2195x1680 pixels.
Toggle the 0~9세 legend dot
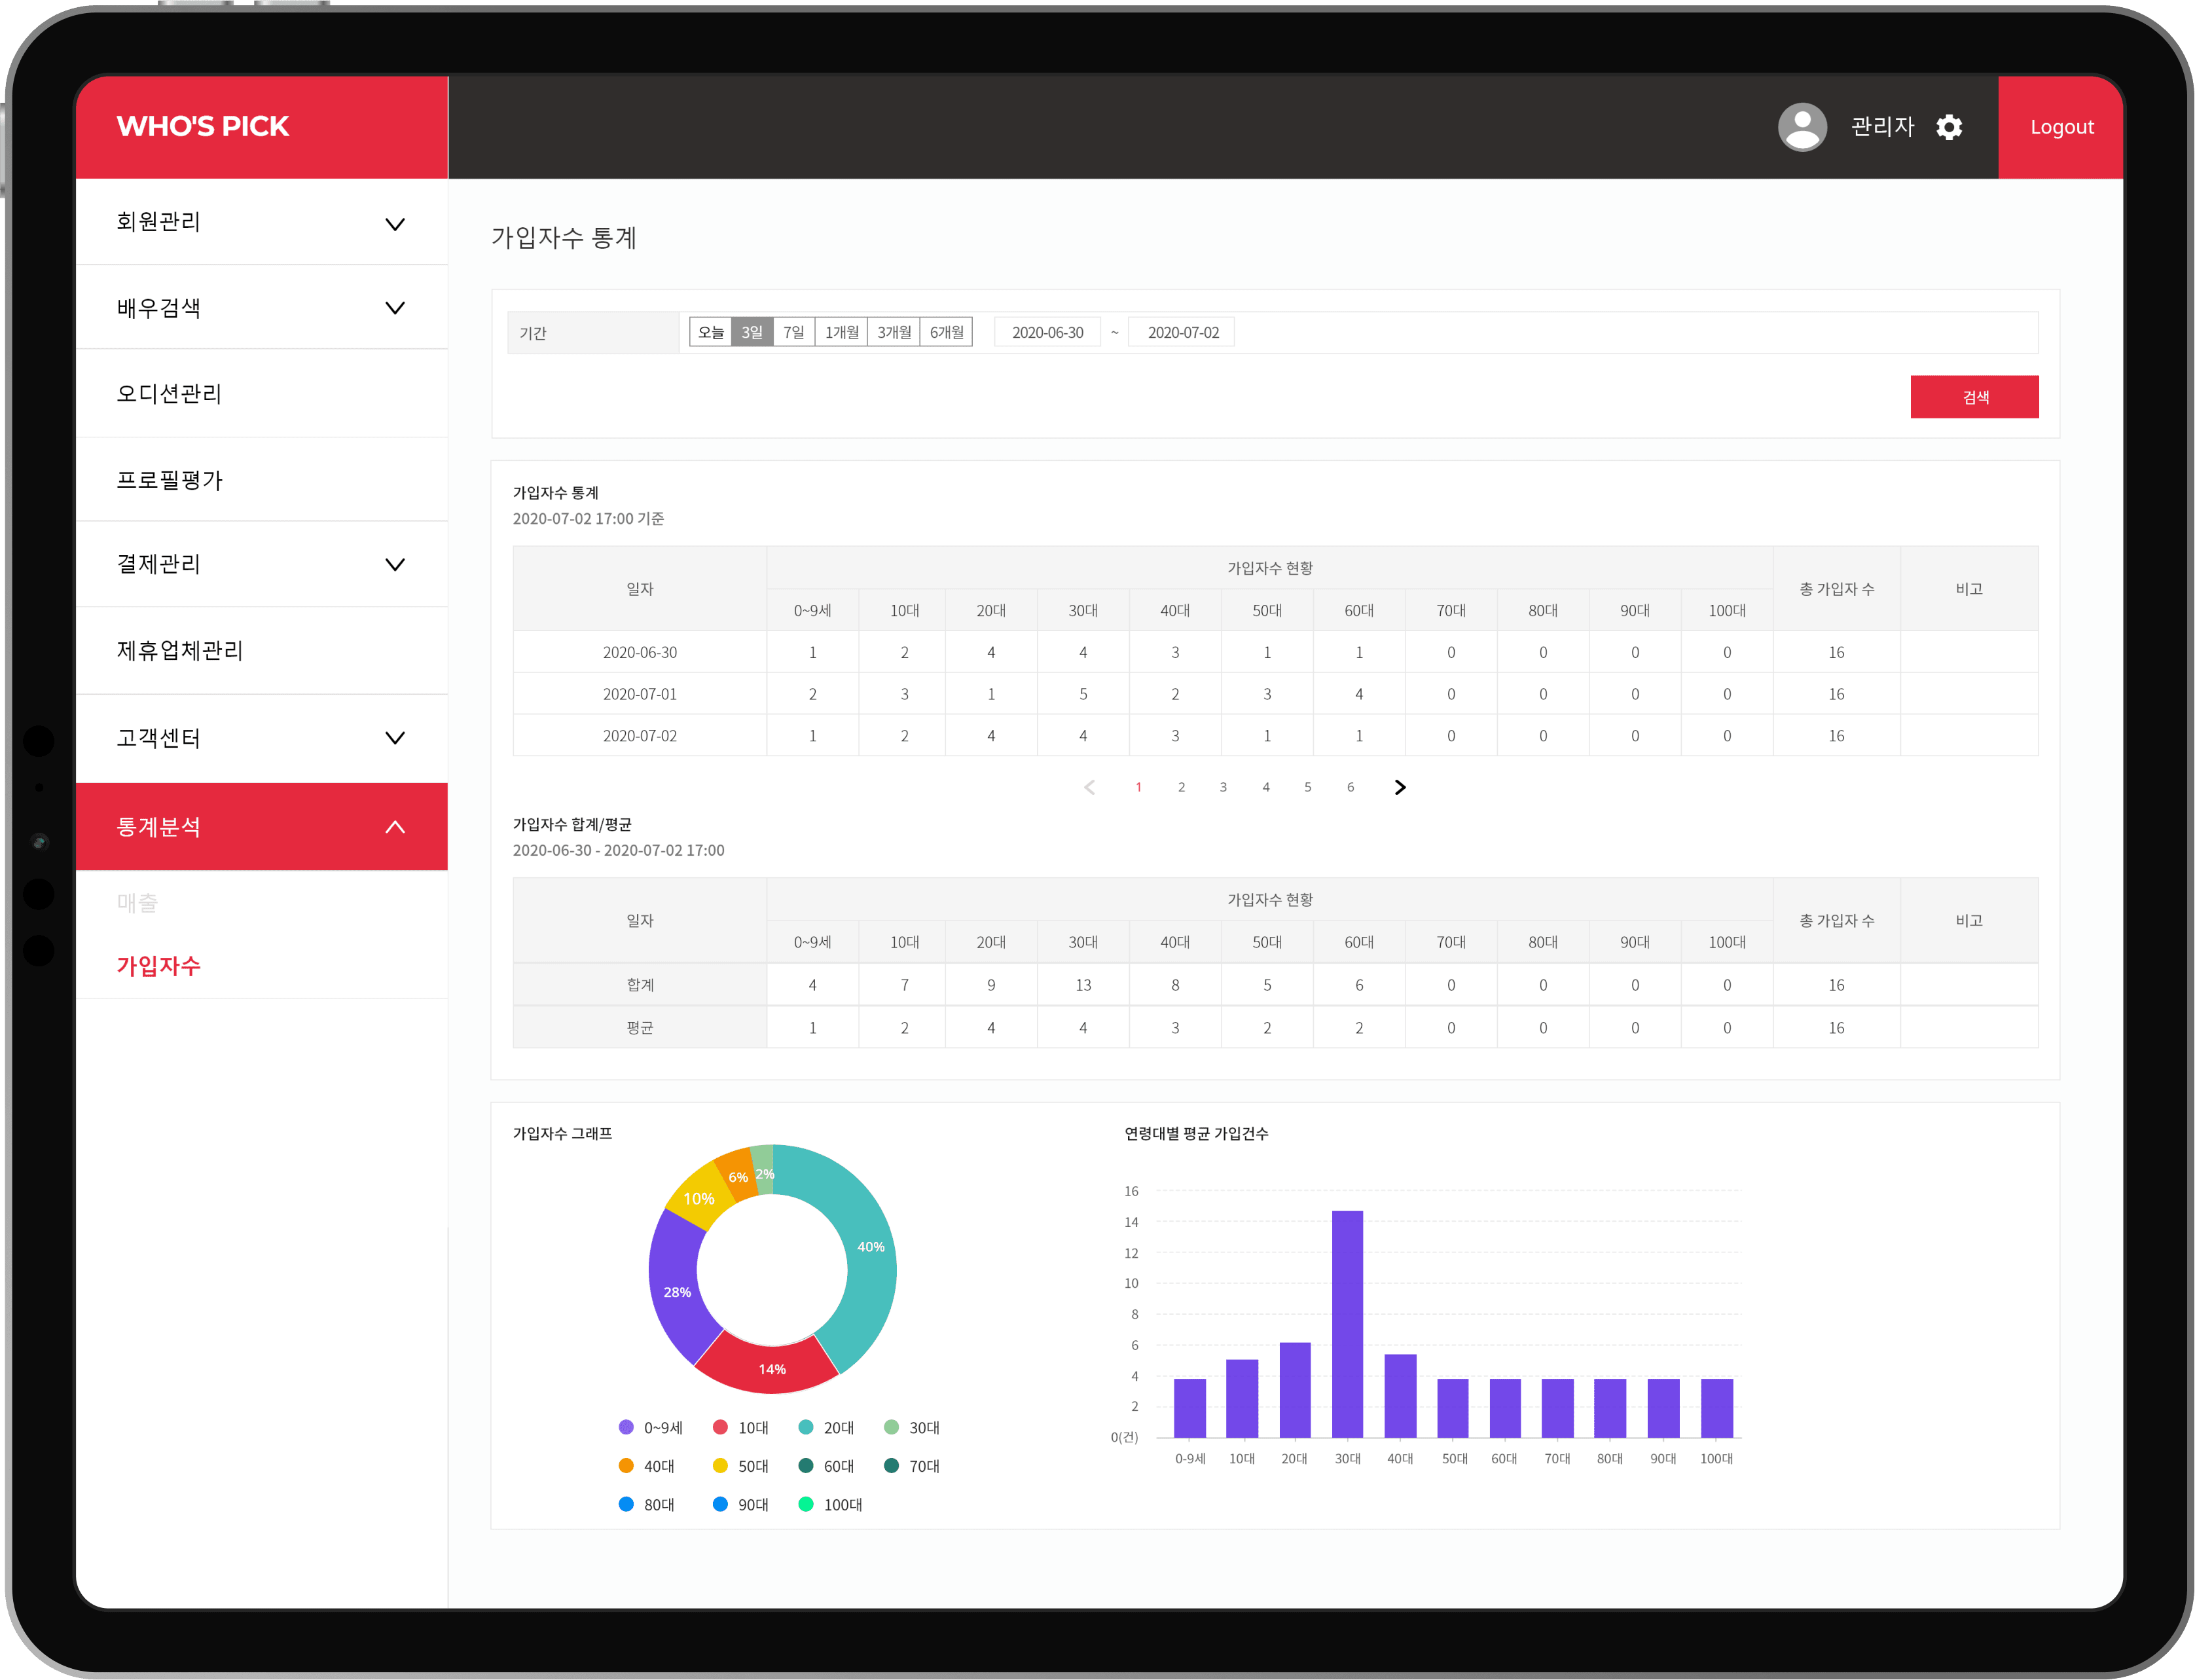click(x=626, y=1427)
